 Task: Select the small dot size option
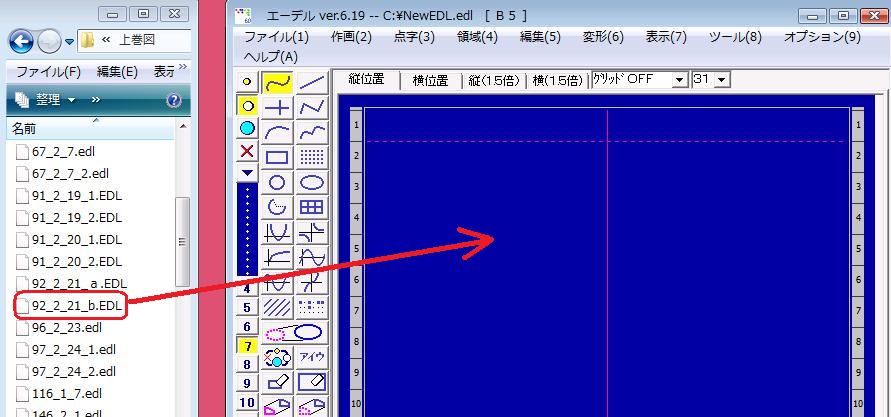(x=247, y=82)
